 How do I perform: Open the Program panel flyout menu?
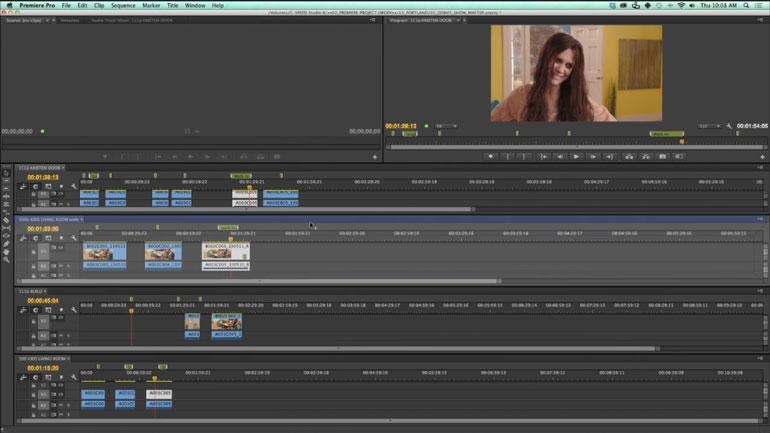[760, 20]
